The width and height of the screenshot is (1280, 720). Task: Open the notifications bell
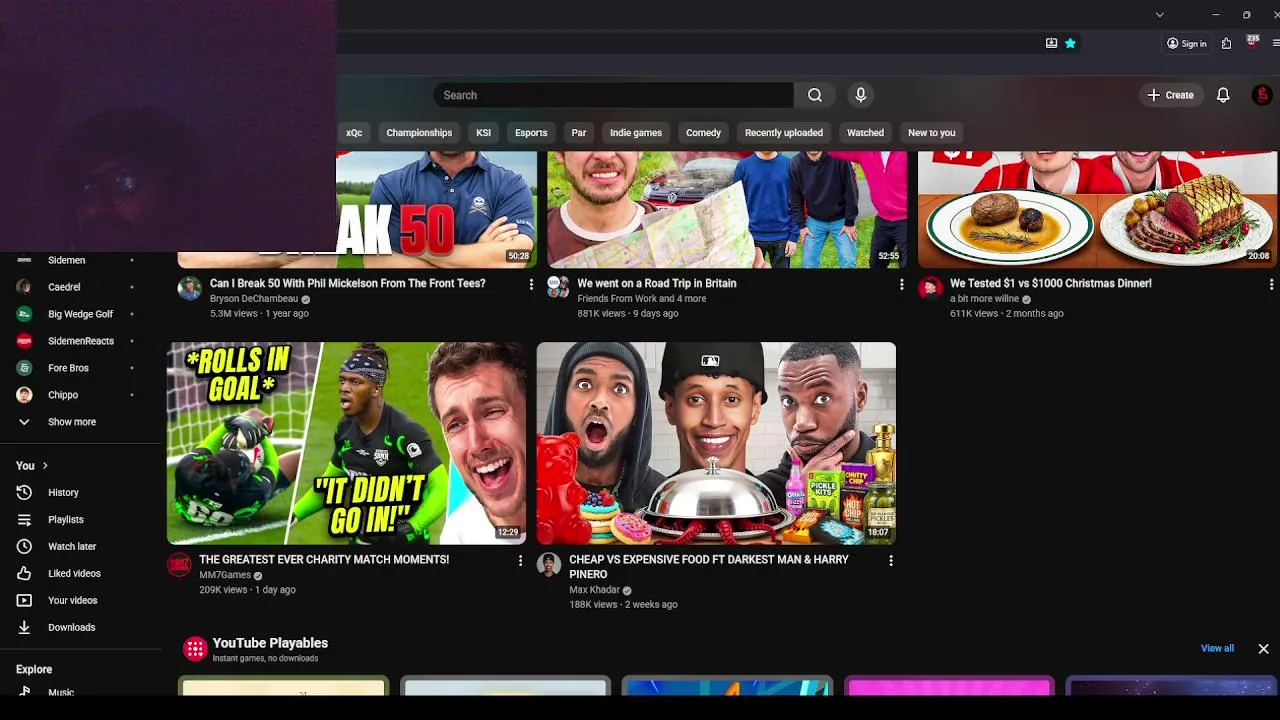pos(1223,95)
